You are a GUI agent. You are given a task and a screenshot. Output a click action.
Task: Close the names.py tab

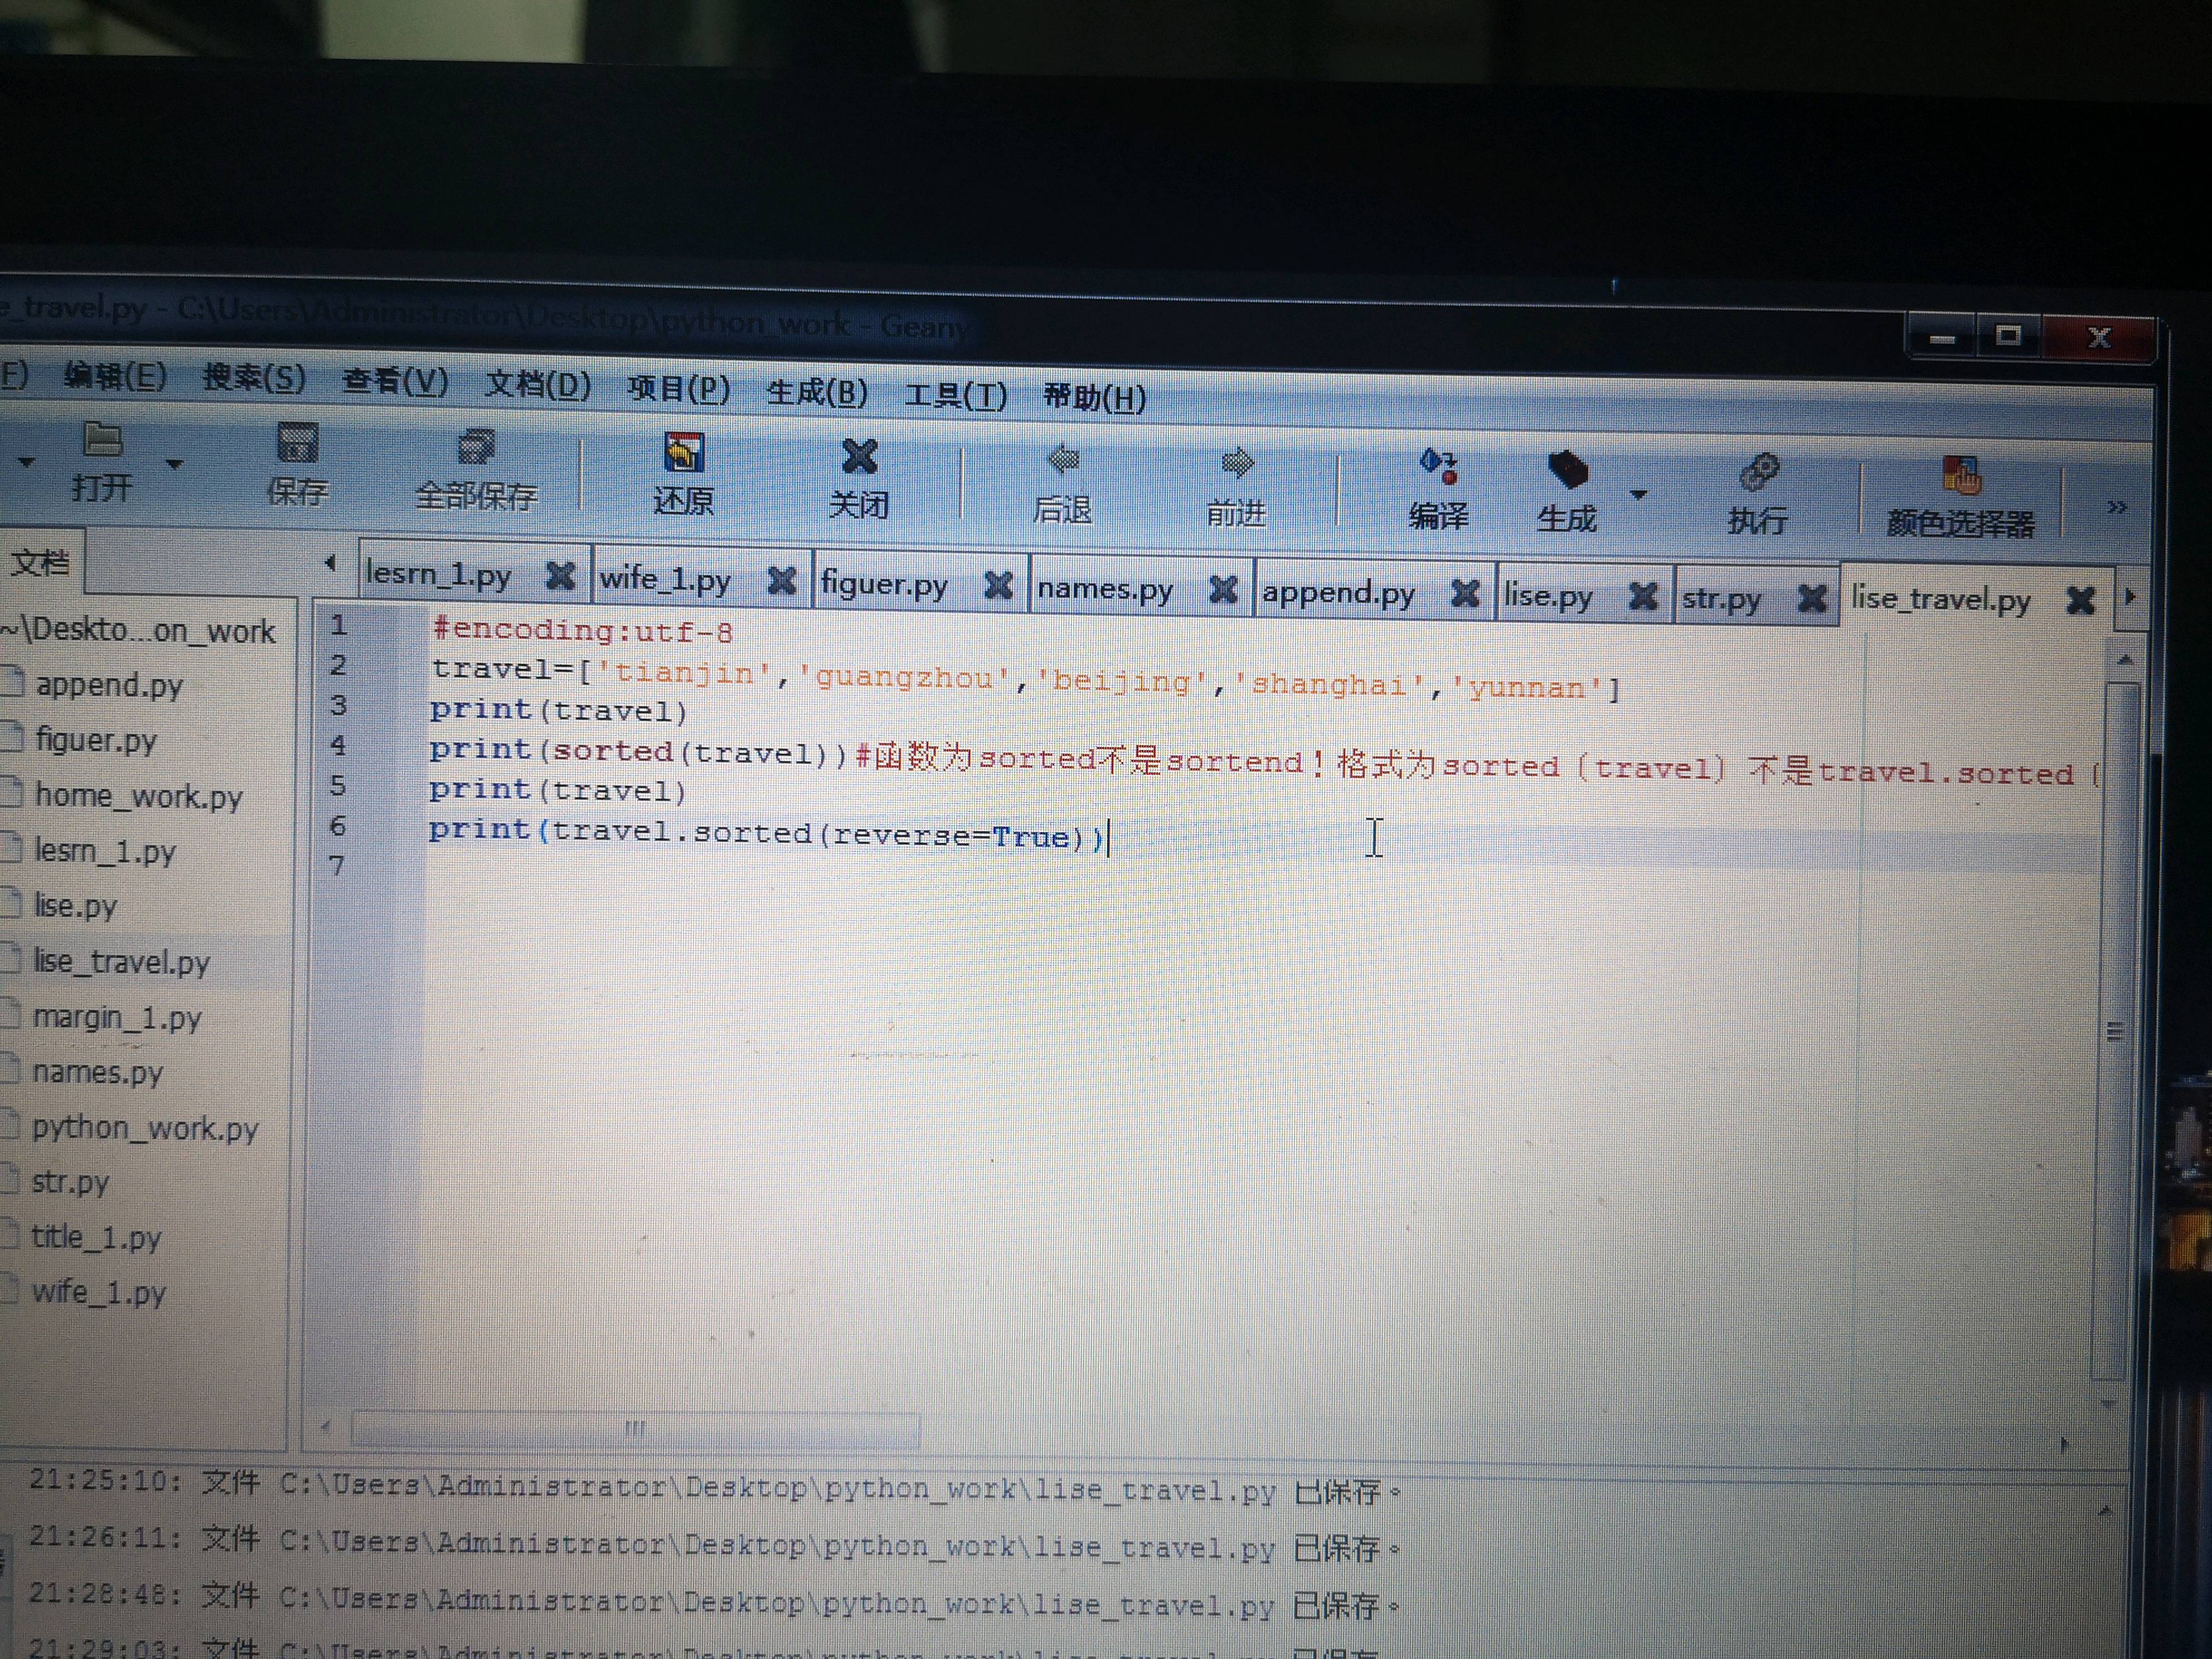(x=1222, y=589)
